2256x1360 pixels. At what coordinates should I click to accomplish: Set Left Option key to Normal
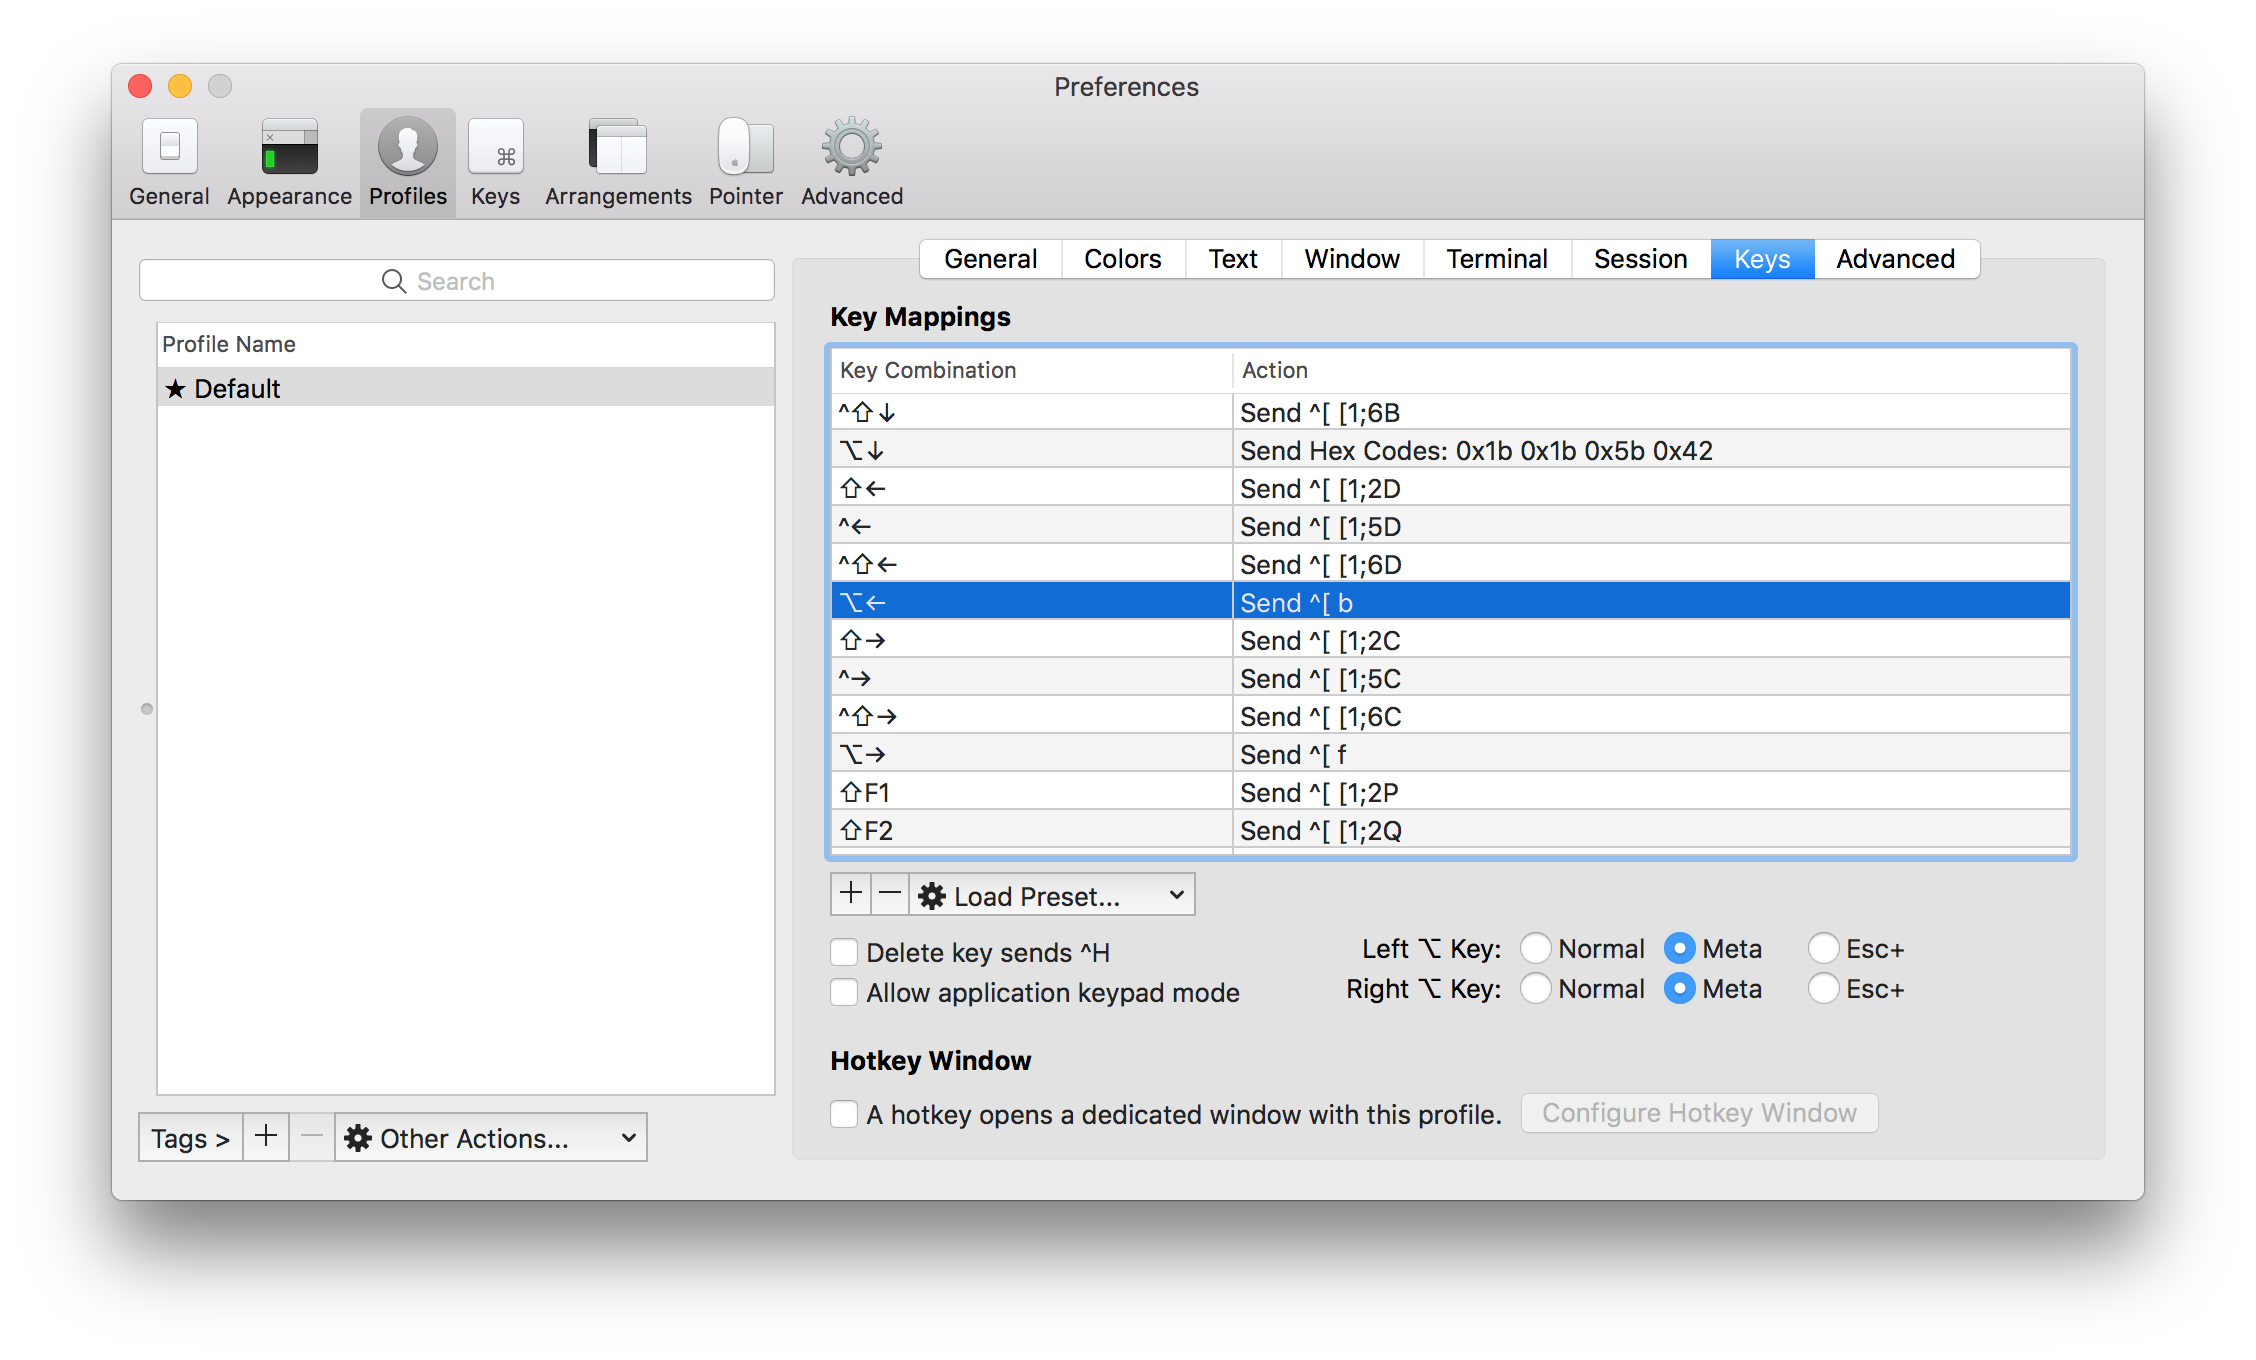[1536, 948]
